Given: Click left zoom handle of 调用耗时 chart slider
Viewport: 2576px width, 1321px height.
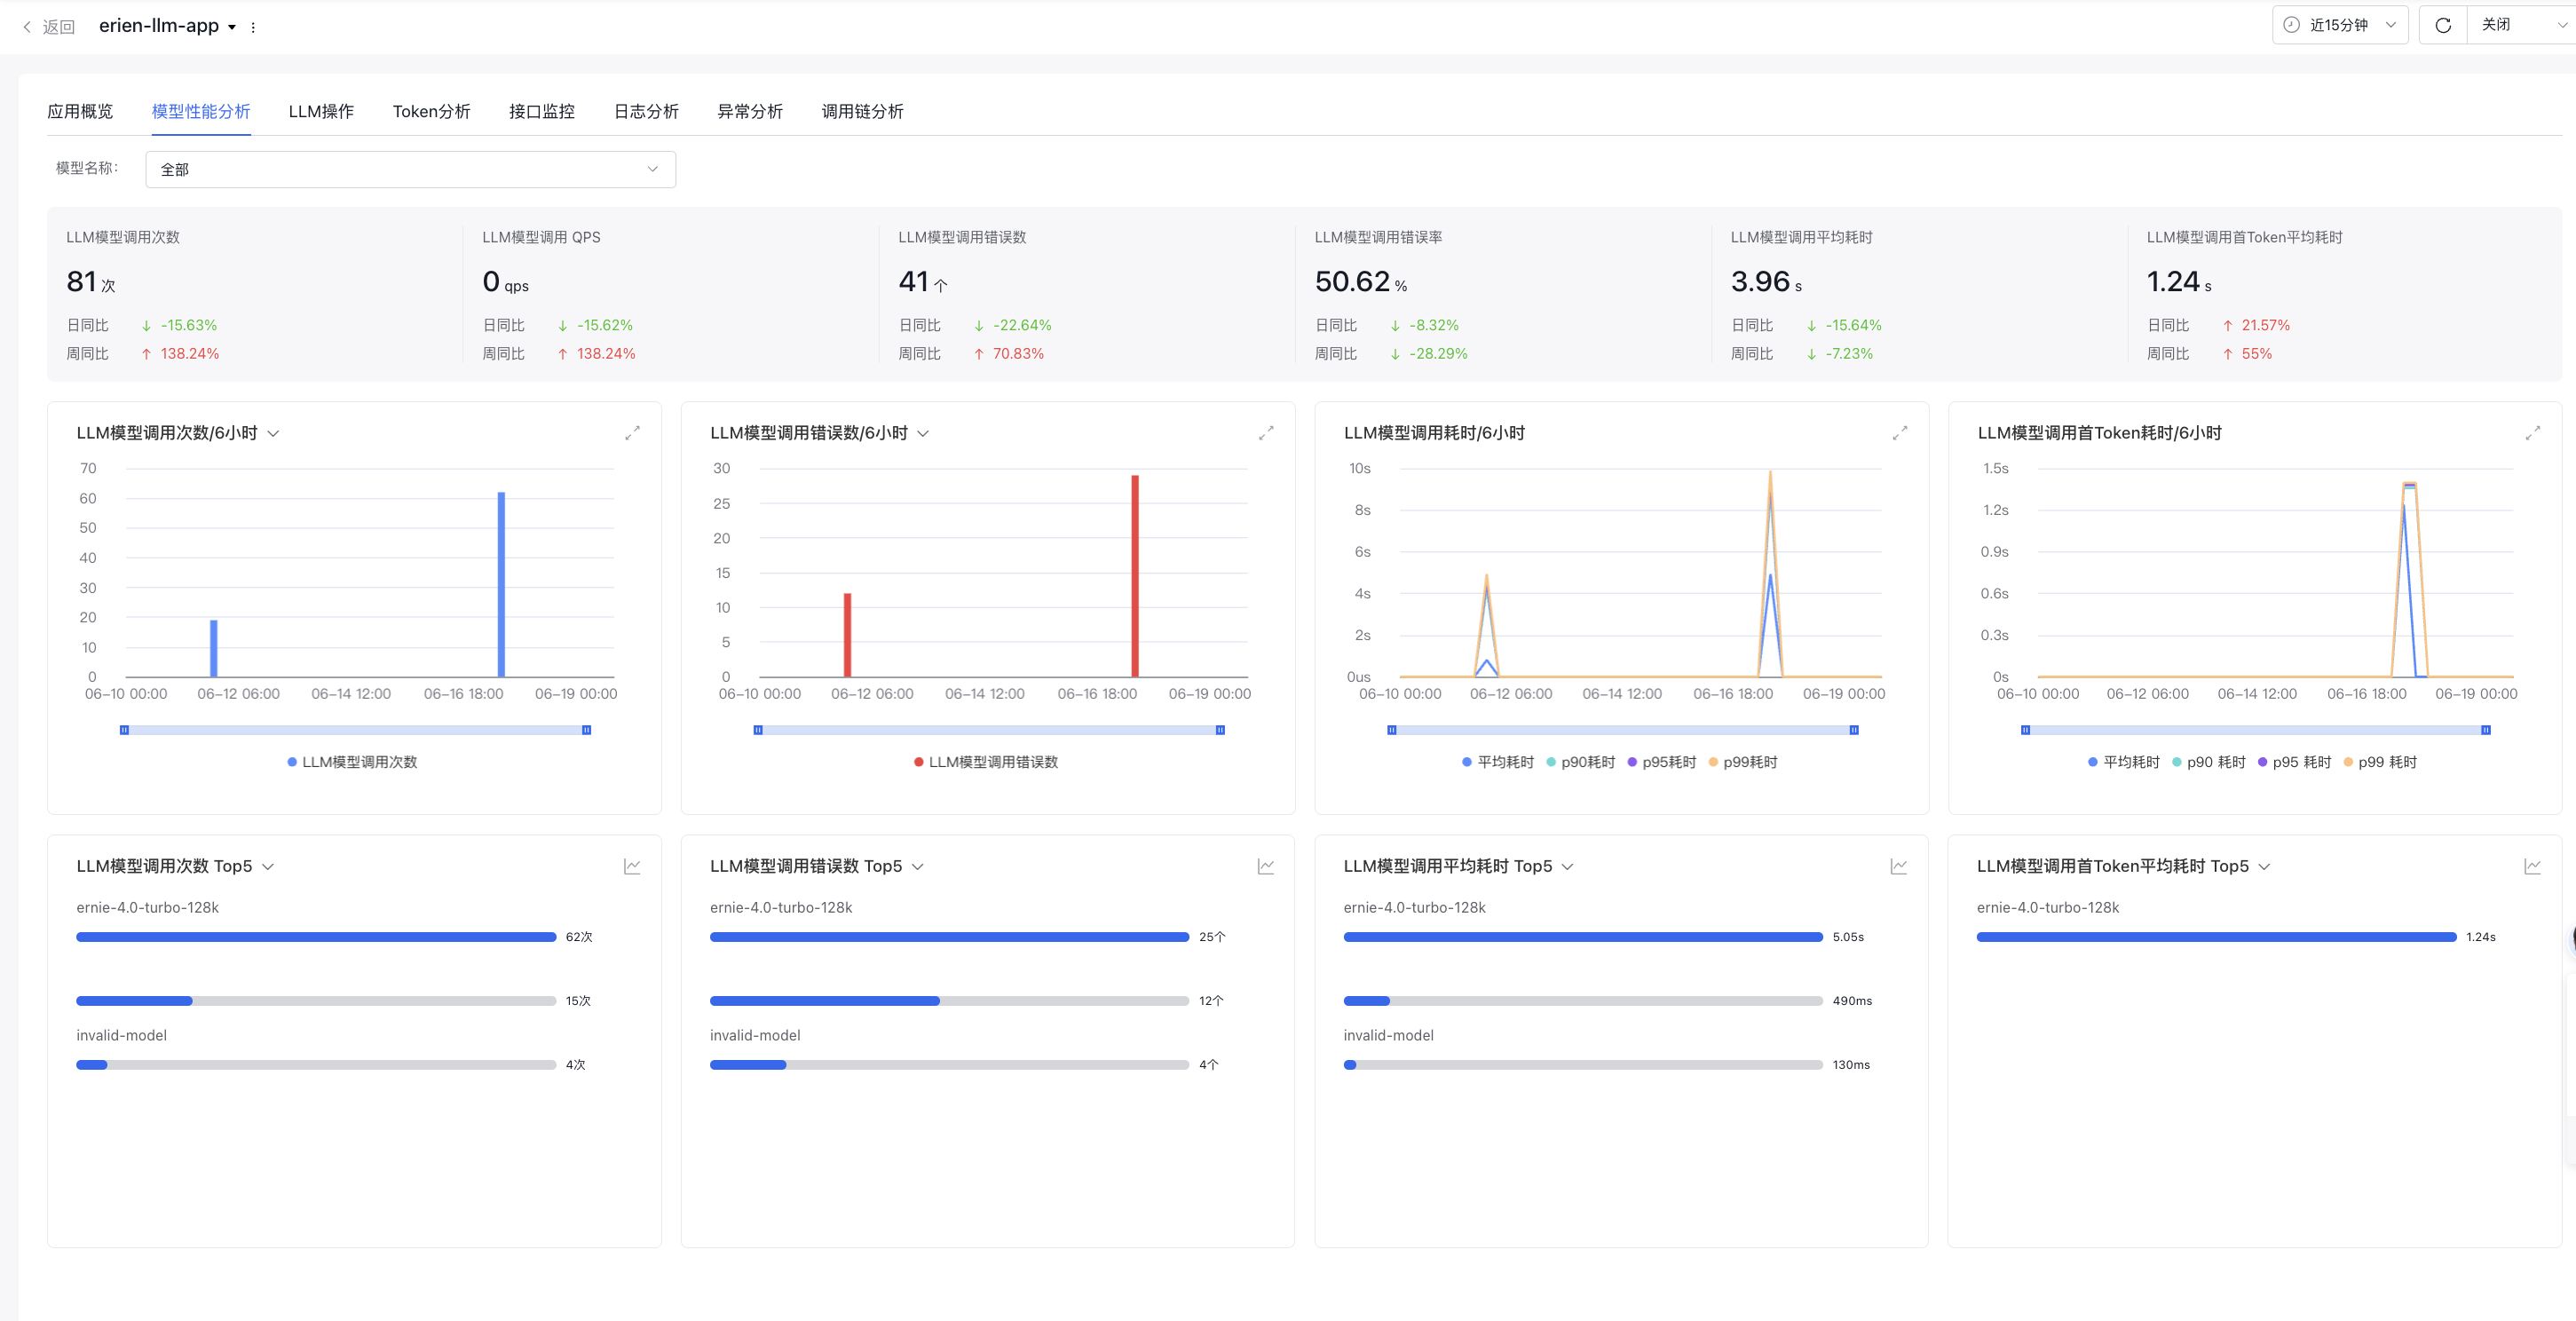Looking at the screenshot, I should (1391, 730).
